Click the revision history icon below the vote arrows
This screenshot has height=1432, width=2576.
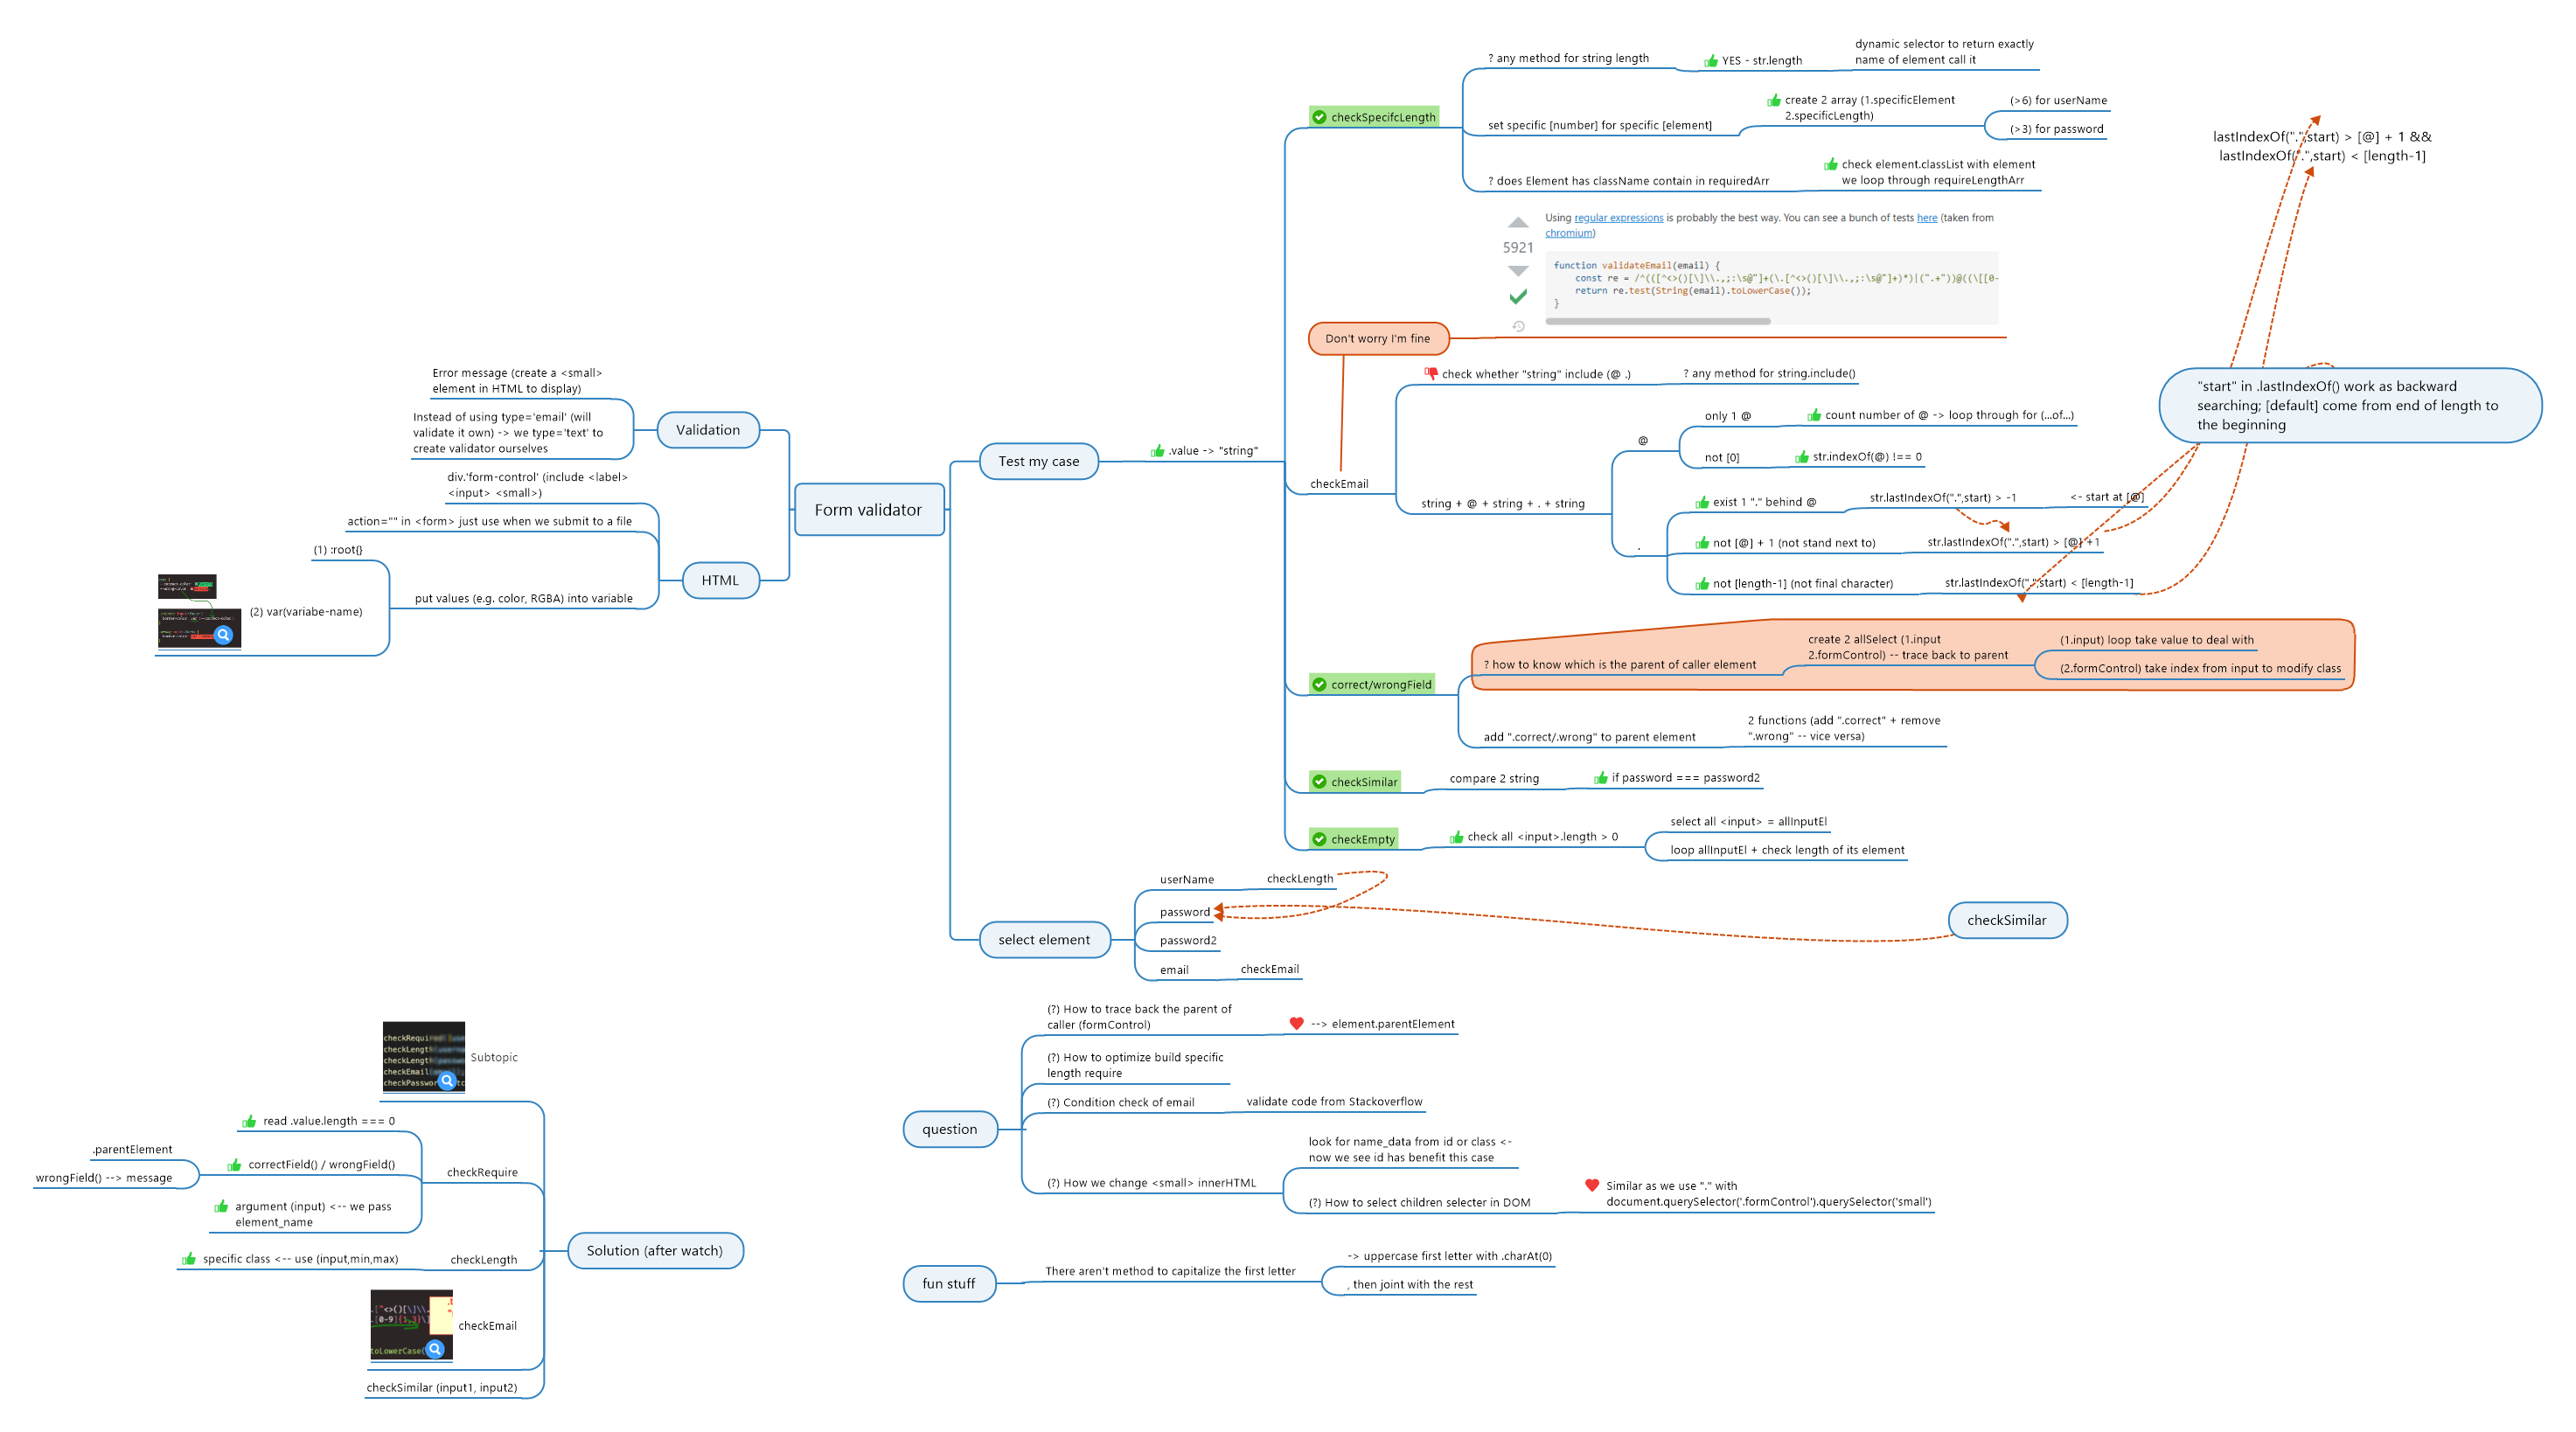click(1518, 327)
